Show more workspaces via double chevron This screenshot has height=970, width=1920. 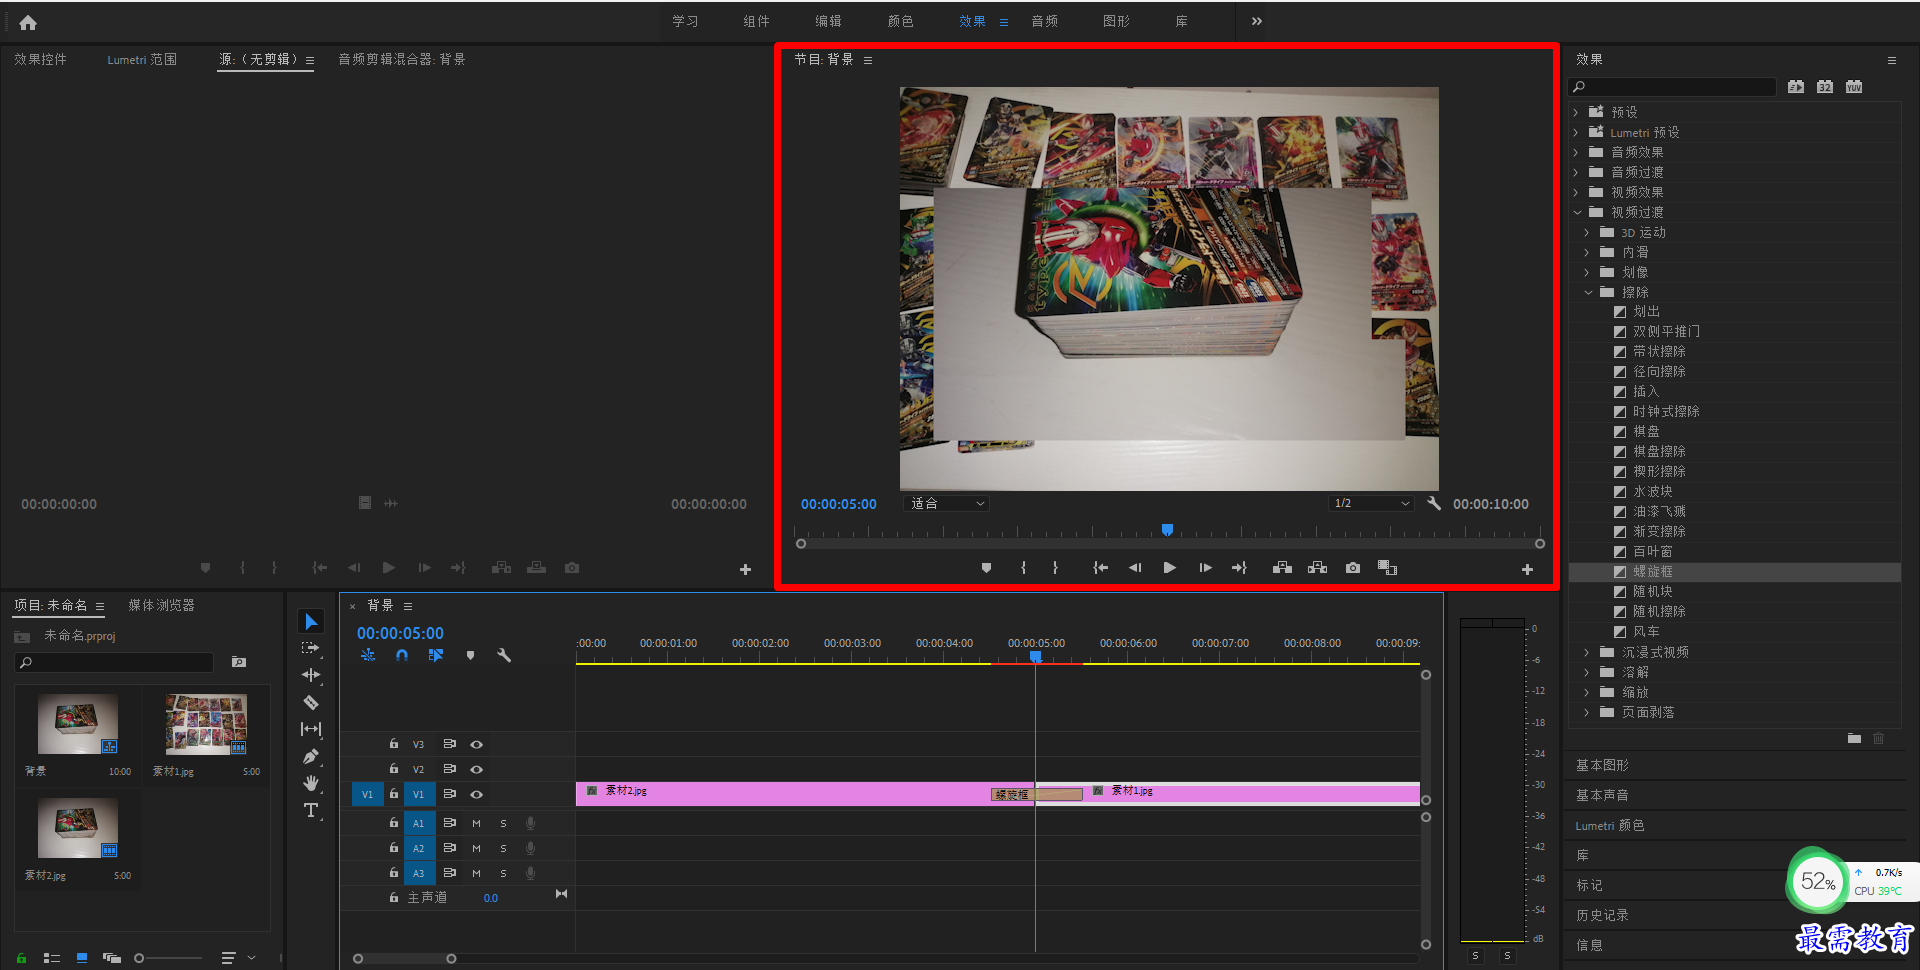tap(1257, 21)
